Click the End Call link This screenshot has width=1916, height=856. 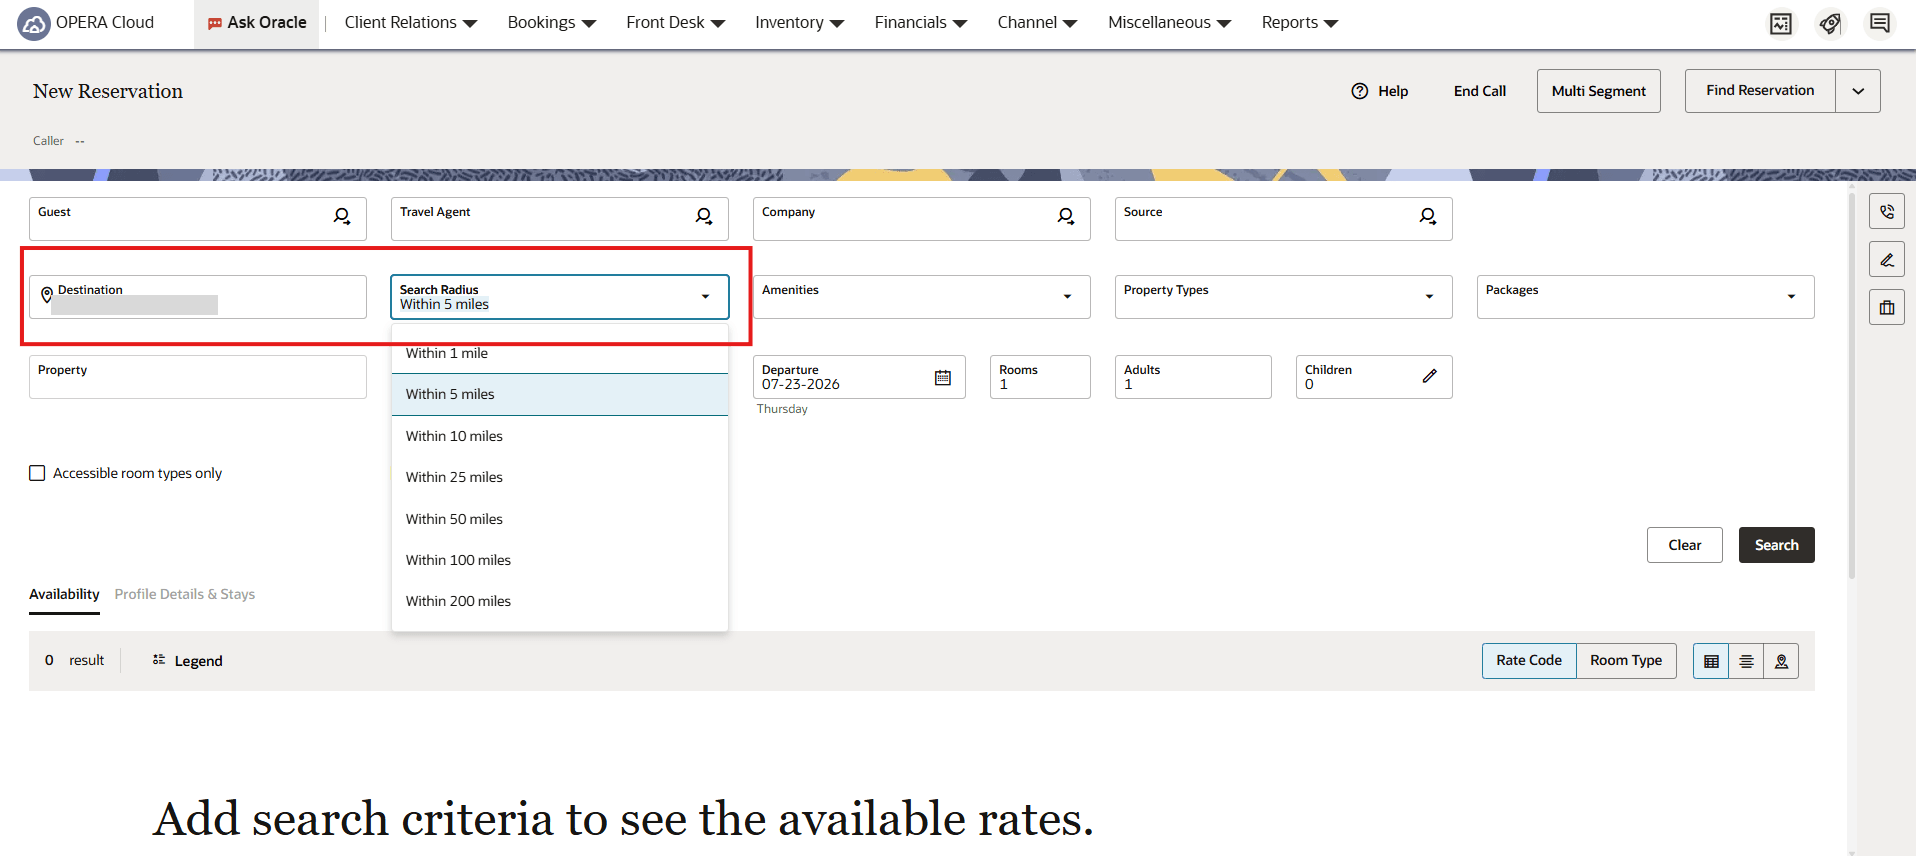(1479, 91)
